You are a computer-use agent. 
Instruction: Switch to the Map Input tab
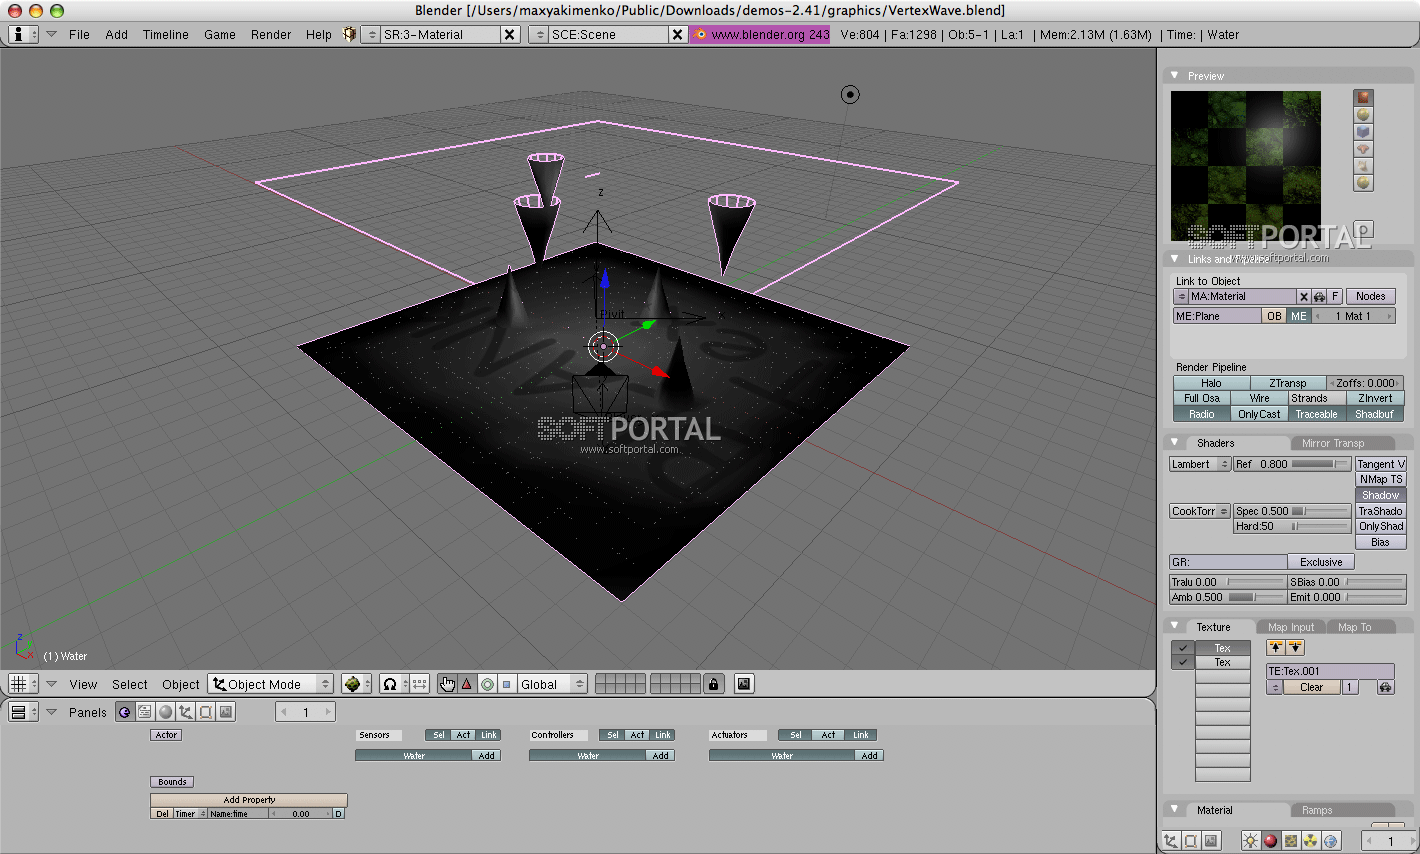(1291, 627)
